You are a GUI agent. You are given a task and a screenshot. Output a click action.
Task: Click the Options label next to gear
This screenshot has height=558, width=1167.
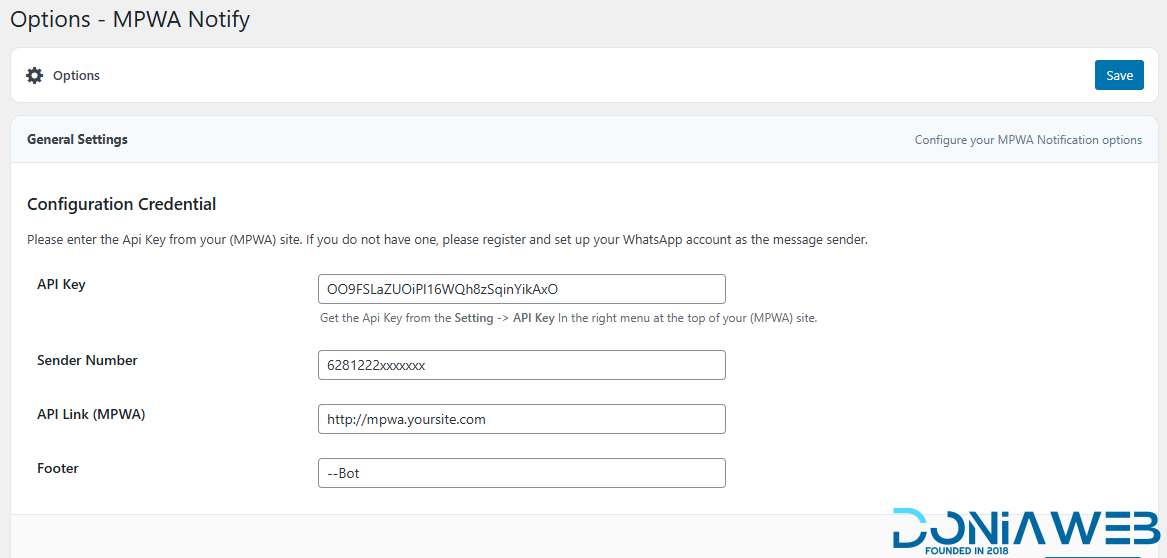(x=76, y=75)
